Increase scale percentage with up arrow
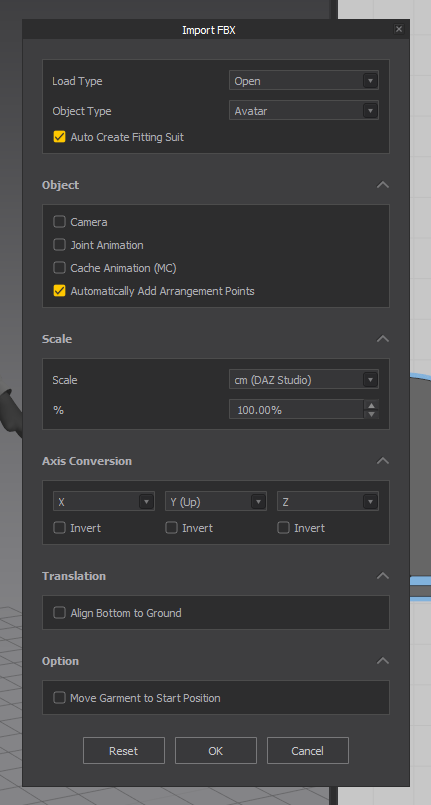Viewport: 431px width, 805px height. [x=371, y=405]
